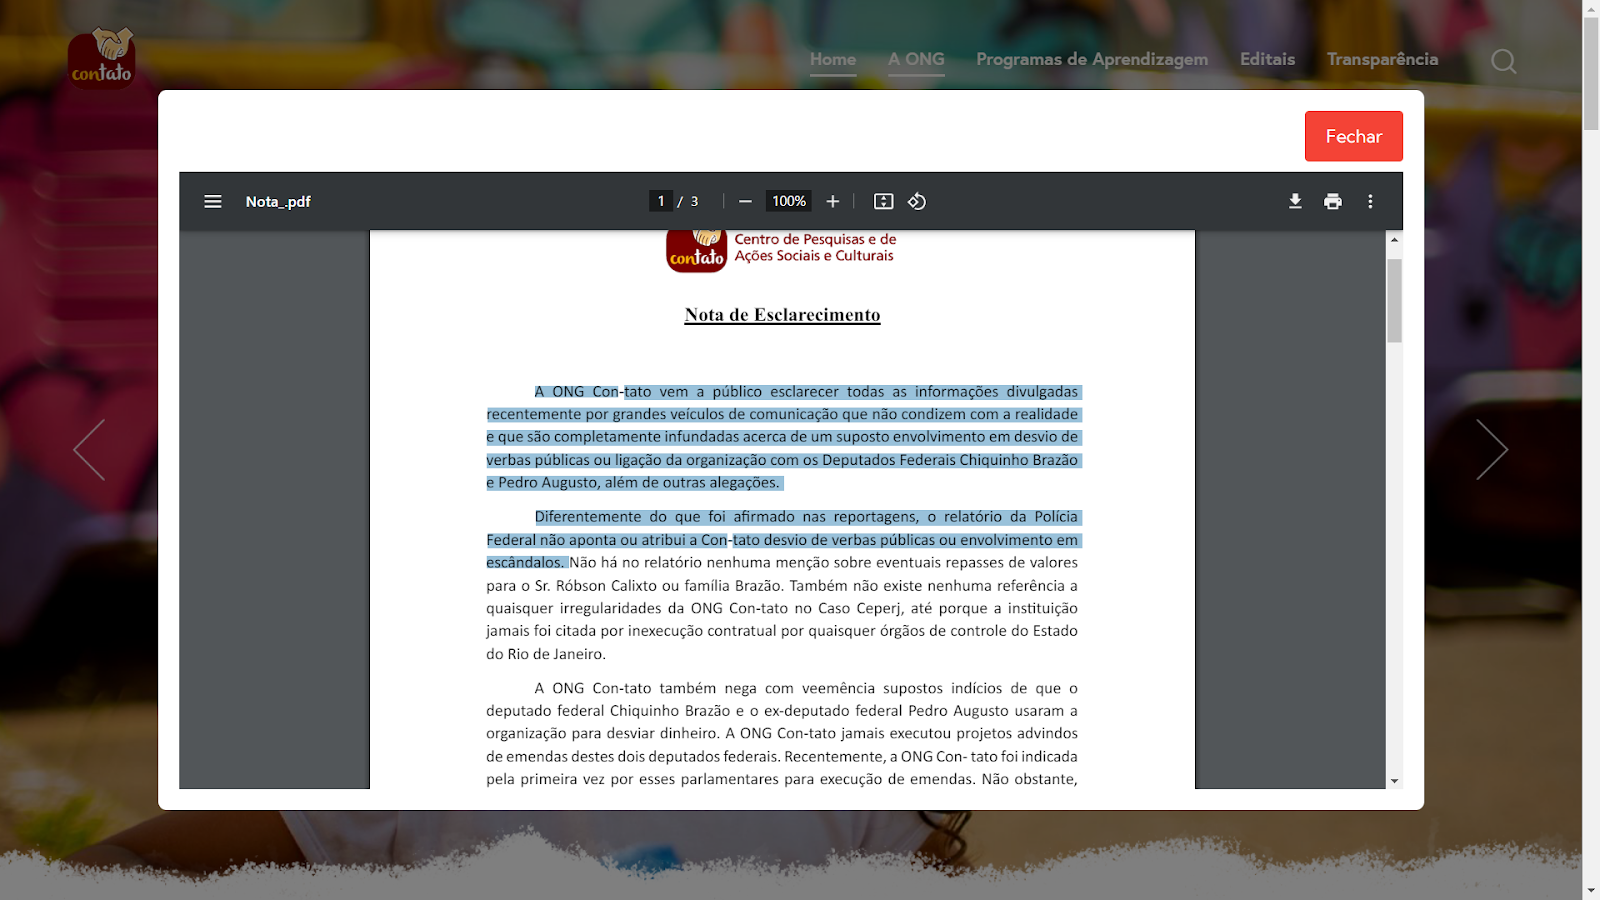
Task: Go to next slide with right arrow
Action: [x=1492, y=449]
